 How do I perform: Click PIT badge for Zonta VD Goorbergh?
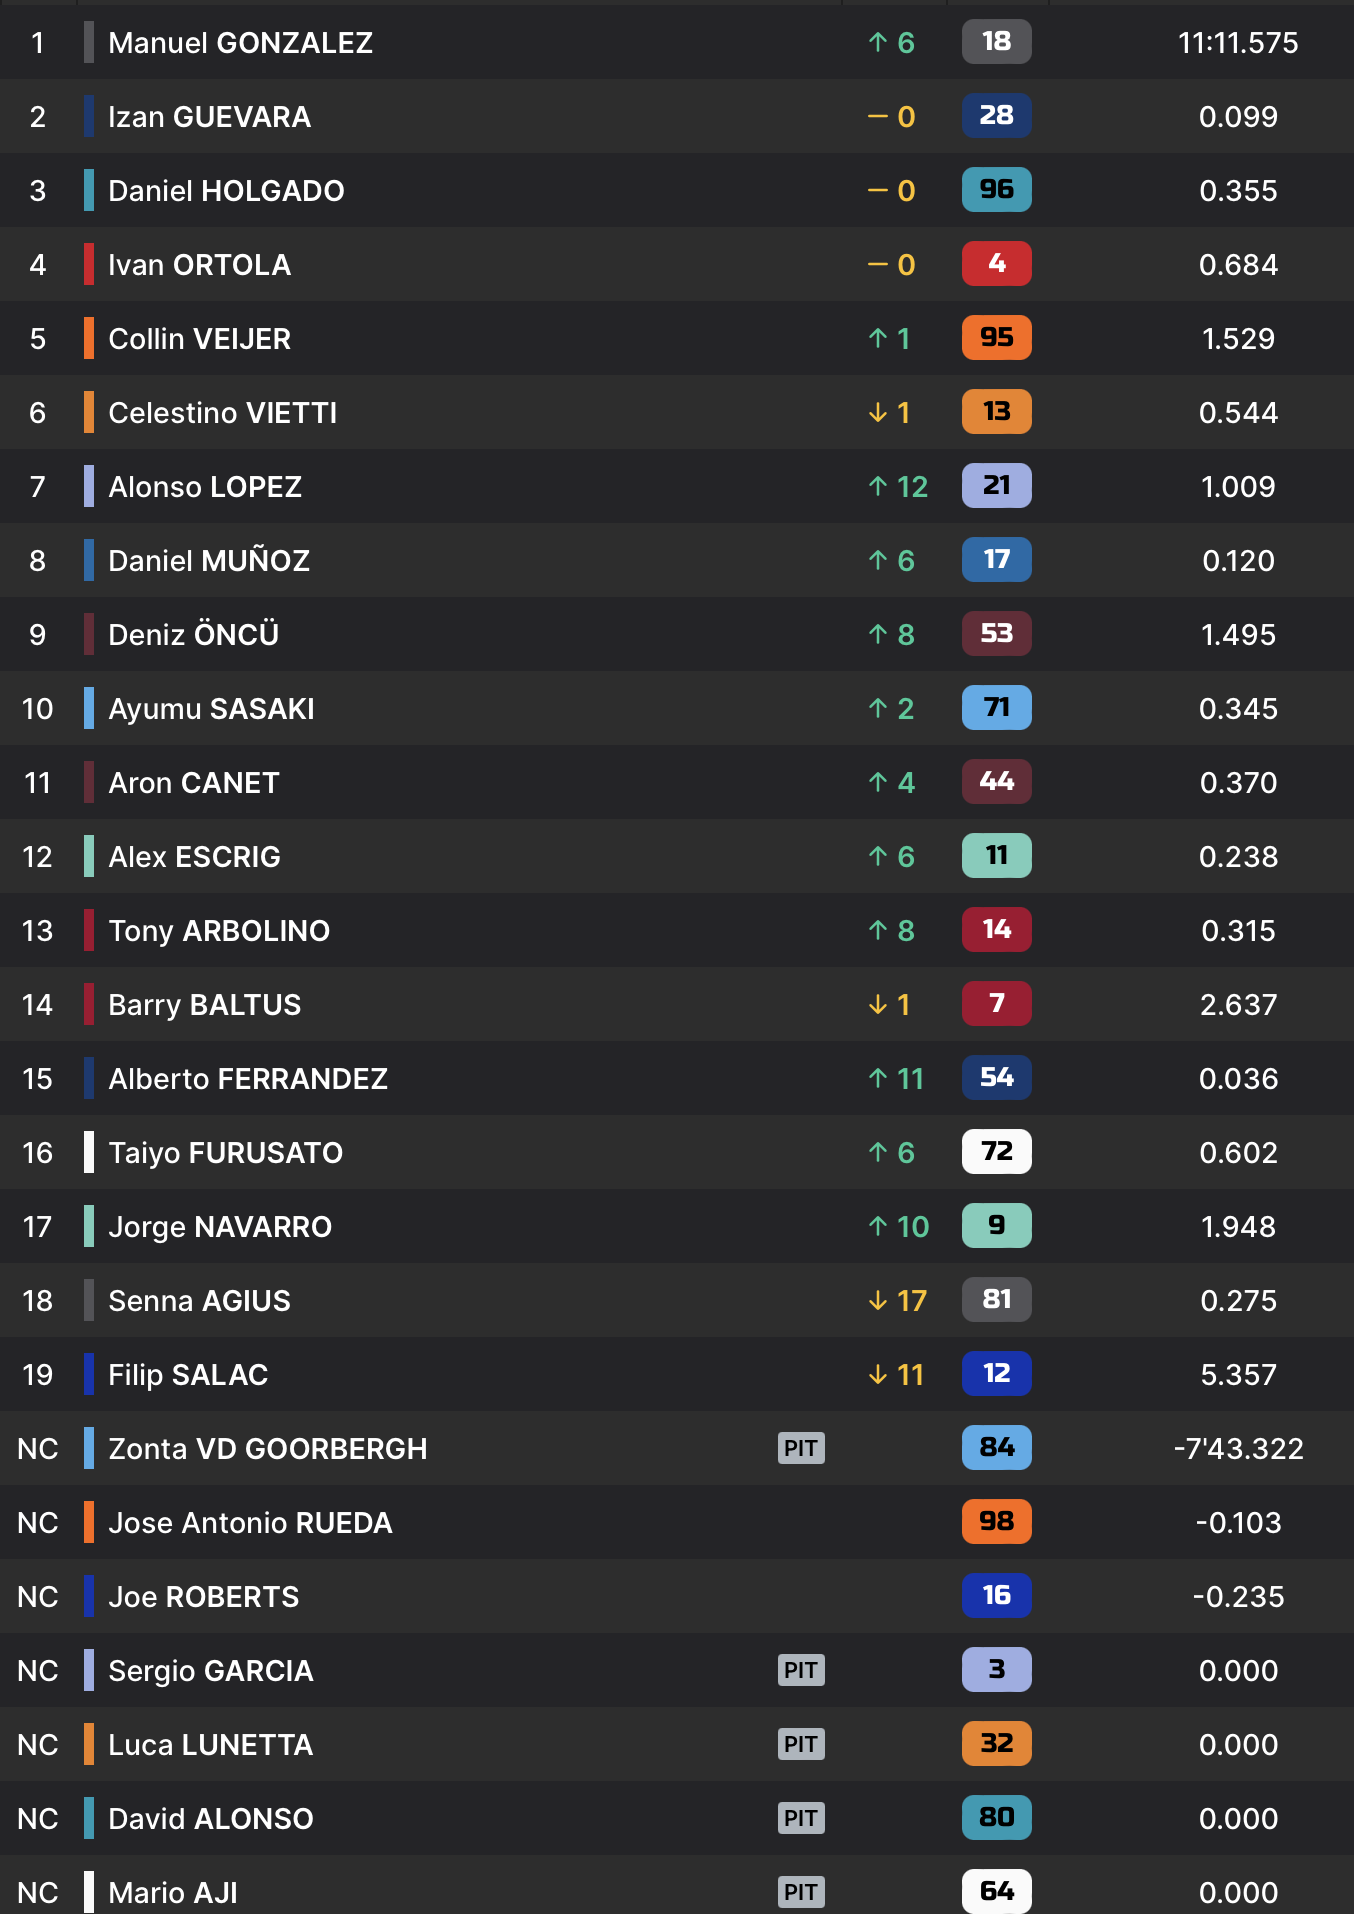click(x=801, y=1448)
